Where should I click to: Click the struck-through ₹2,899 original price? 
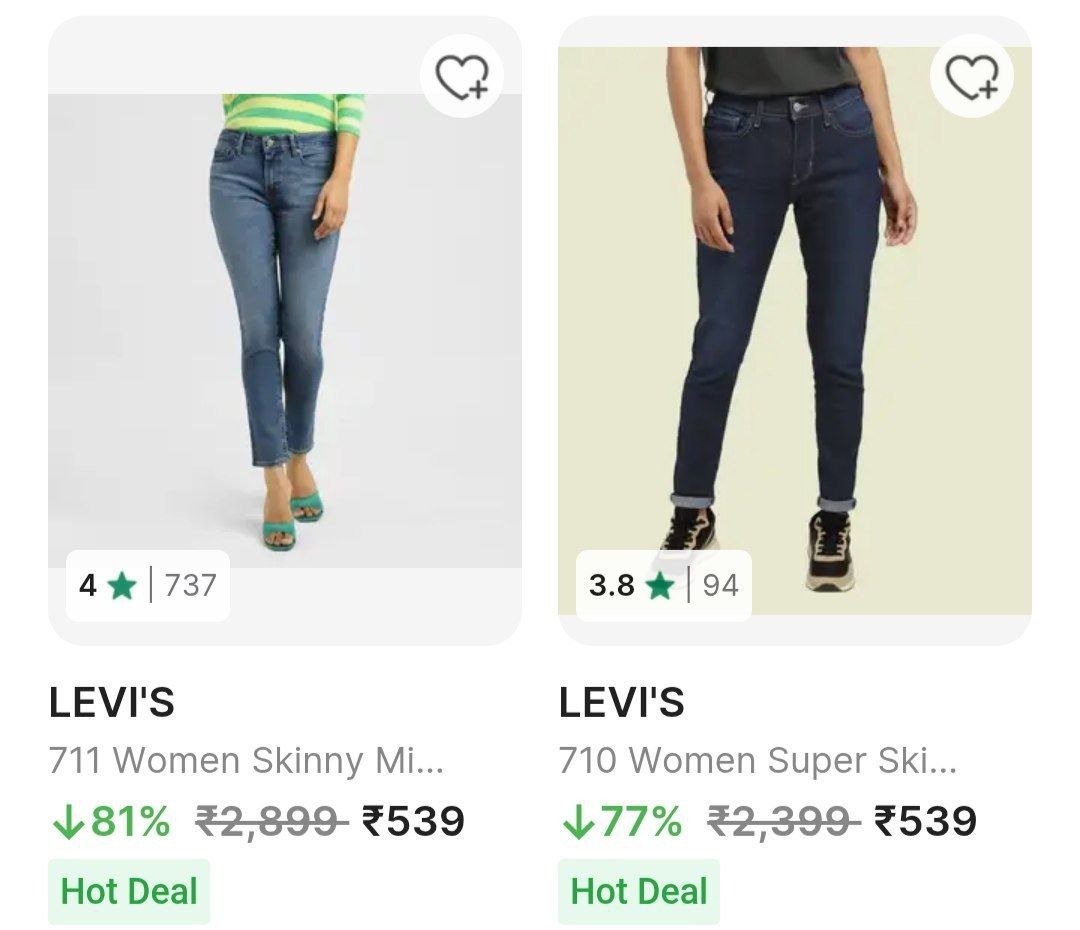(x=271, y=822)
